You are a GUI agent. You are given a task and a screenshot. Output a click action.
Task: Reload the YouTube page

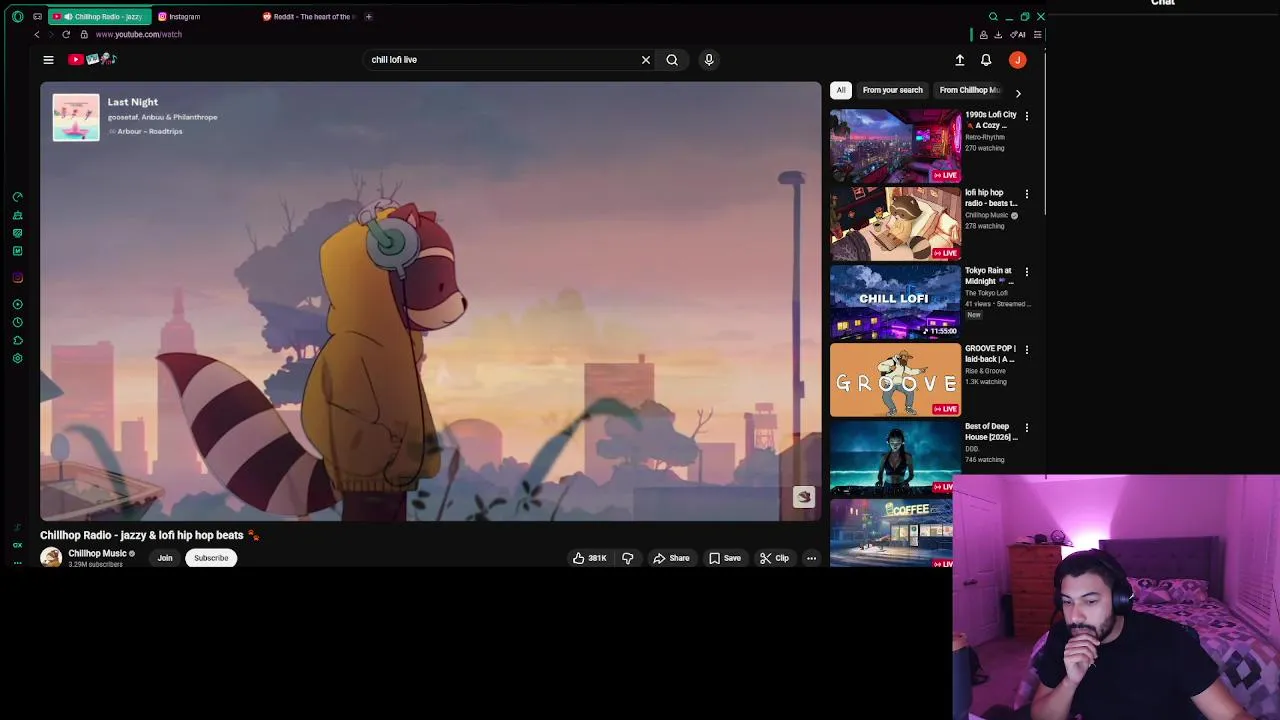66,34
